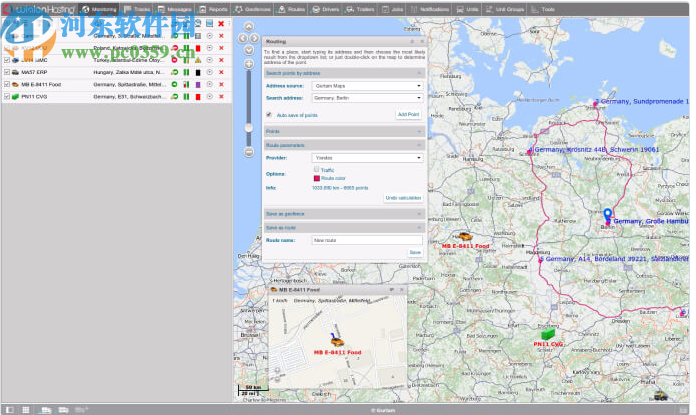696x415 pixels.
Task: Switch to the Tracks tab
Action: 137,9
